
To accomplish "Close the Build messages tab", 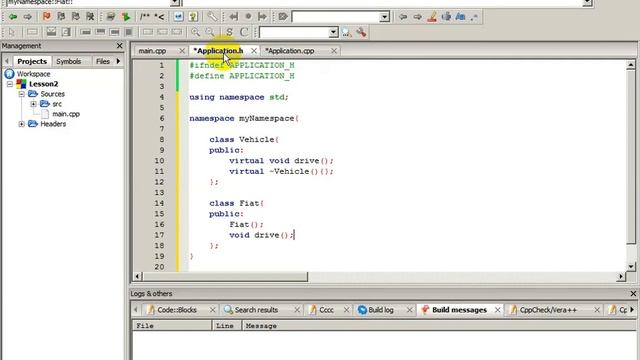I will (498, 310).
